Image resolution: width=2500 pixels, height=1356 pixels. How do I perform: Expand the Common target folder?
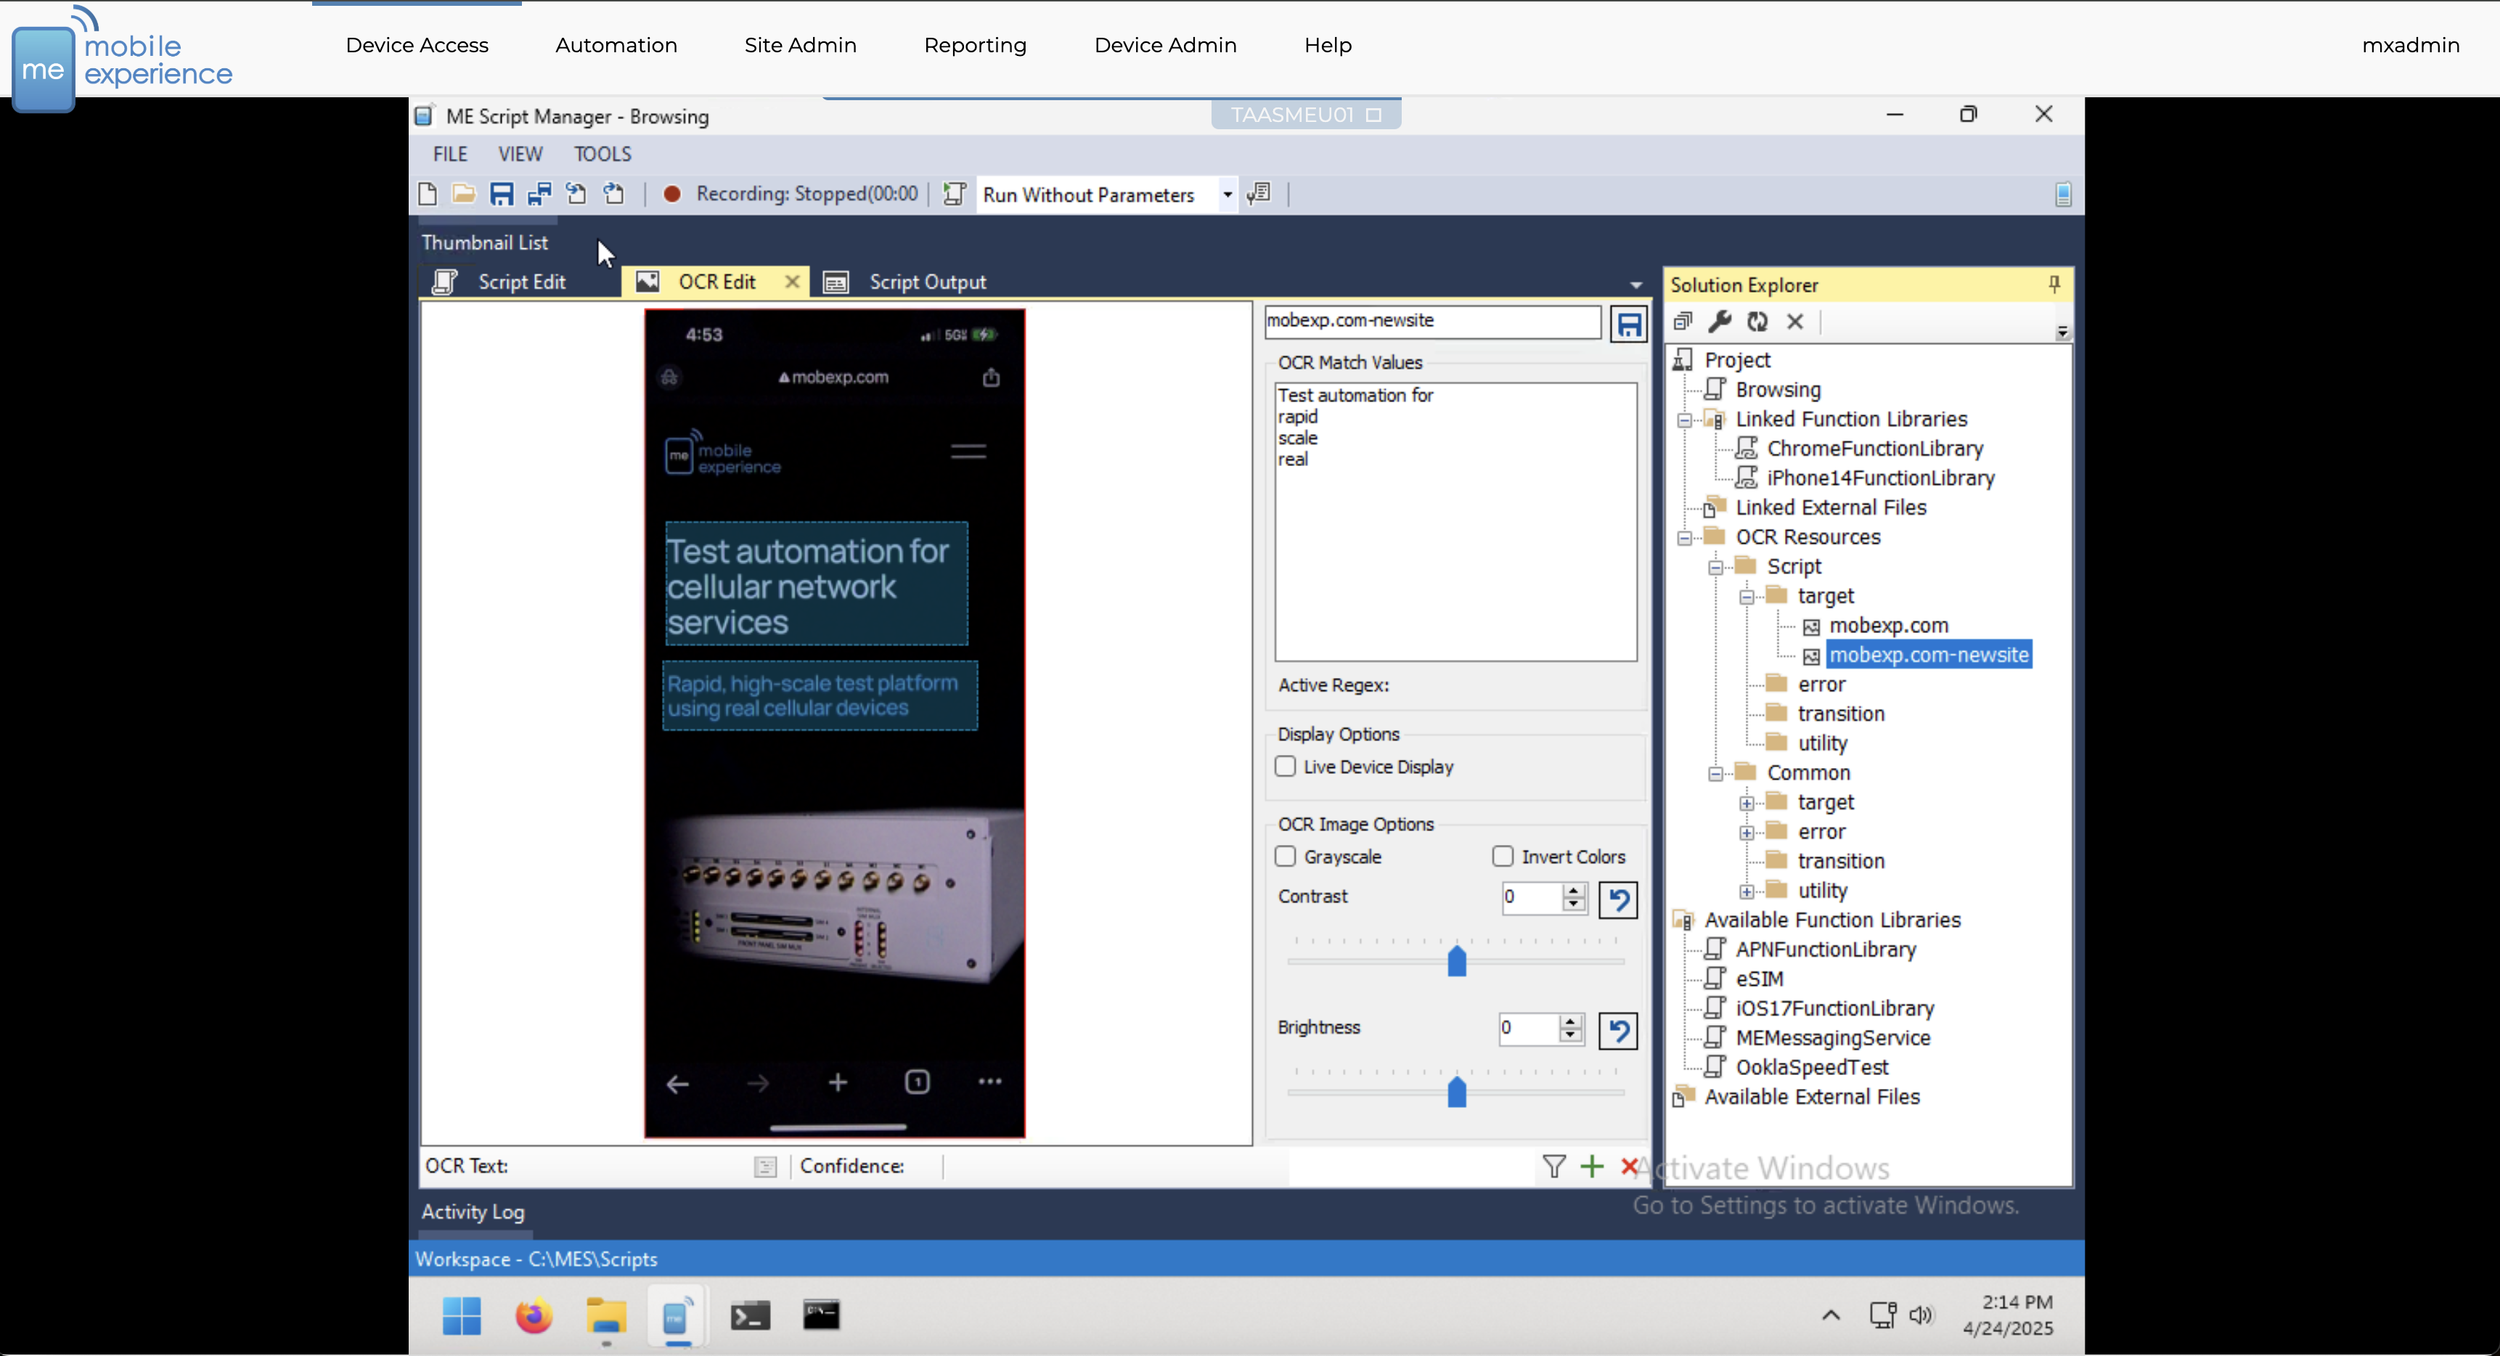tap(1746, 803)
